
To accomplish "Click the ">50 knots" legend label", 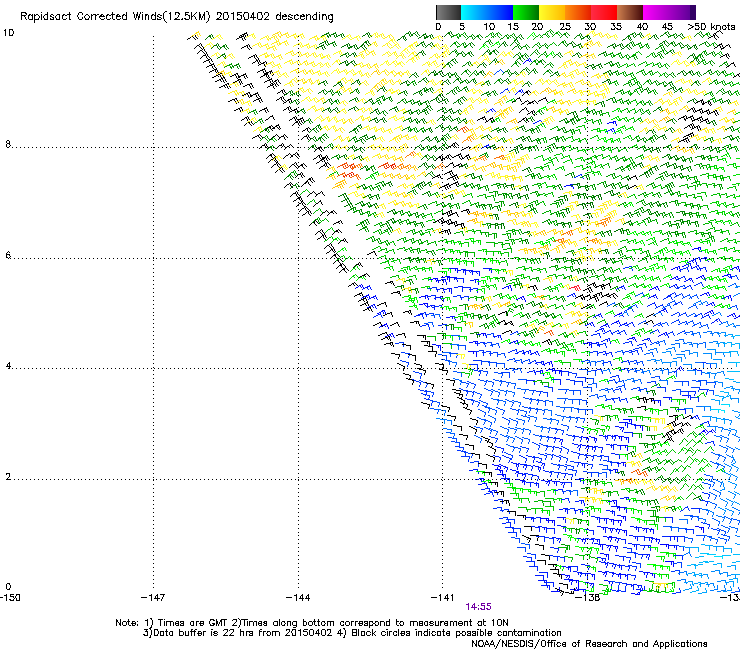I will click(x=711, y=27).
